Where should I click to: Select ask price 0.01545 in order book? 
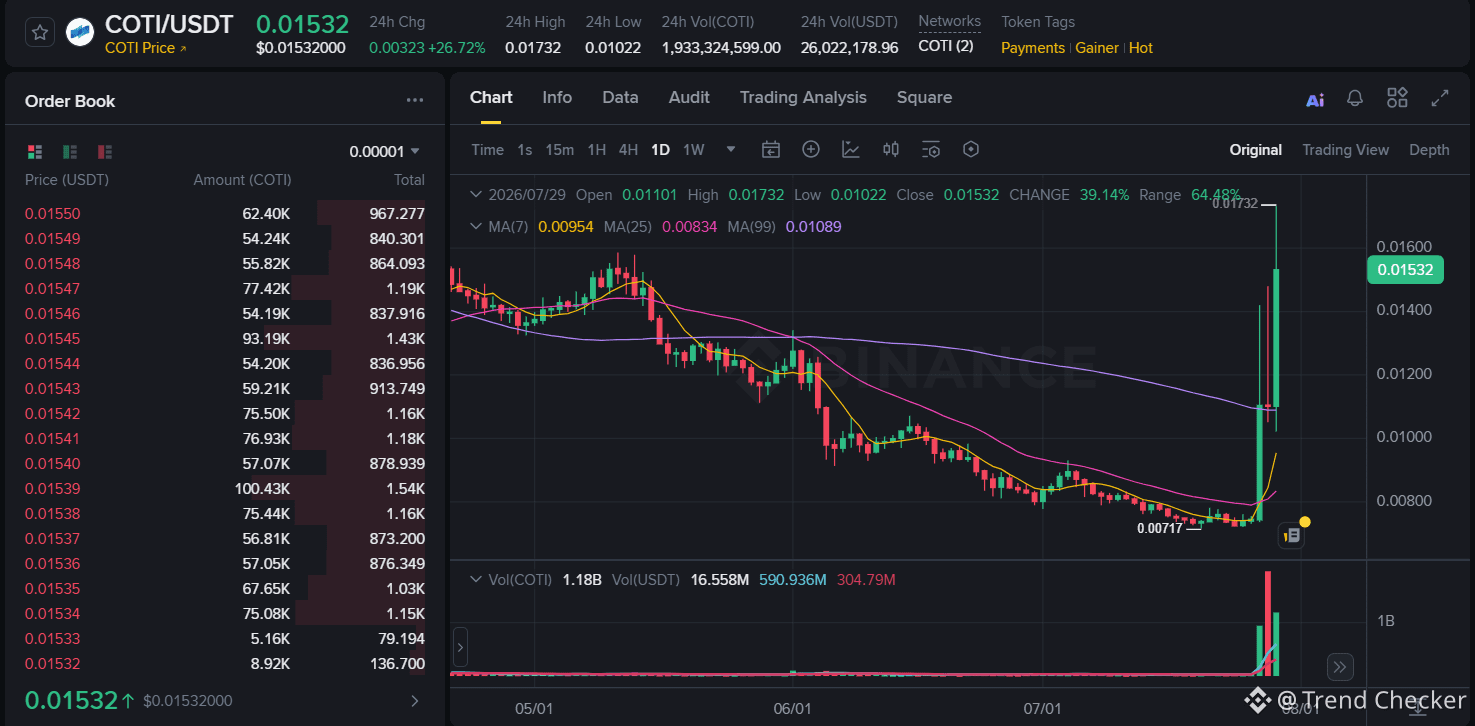pyautogui.click(x=52, y=339)
